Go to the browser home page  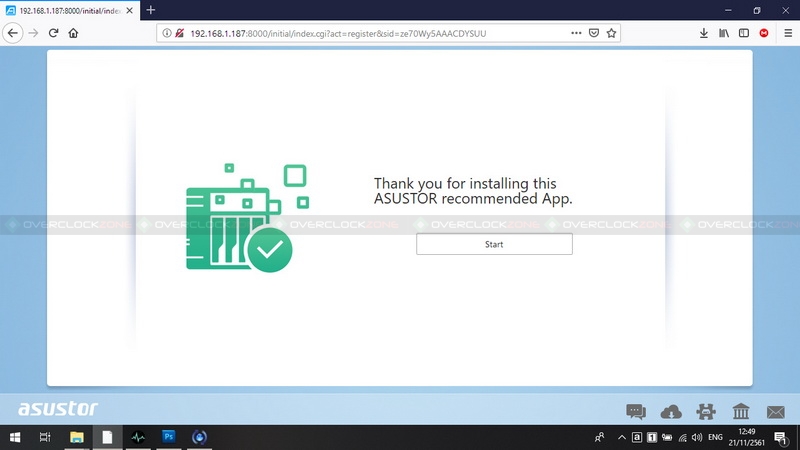pyautogui.click(x=73, y=33)
